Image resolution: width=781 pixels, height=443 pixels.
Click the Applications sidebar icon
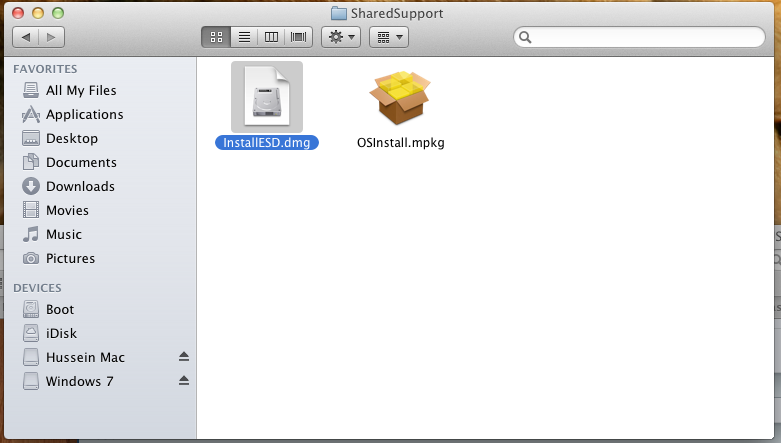click(x=31, y=114)
